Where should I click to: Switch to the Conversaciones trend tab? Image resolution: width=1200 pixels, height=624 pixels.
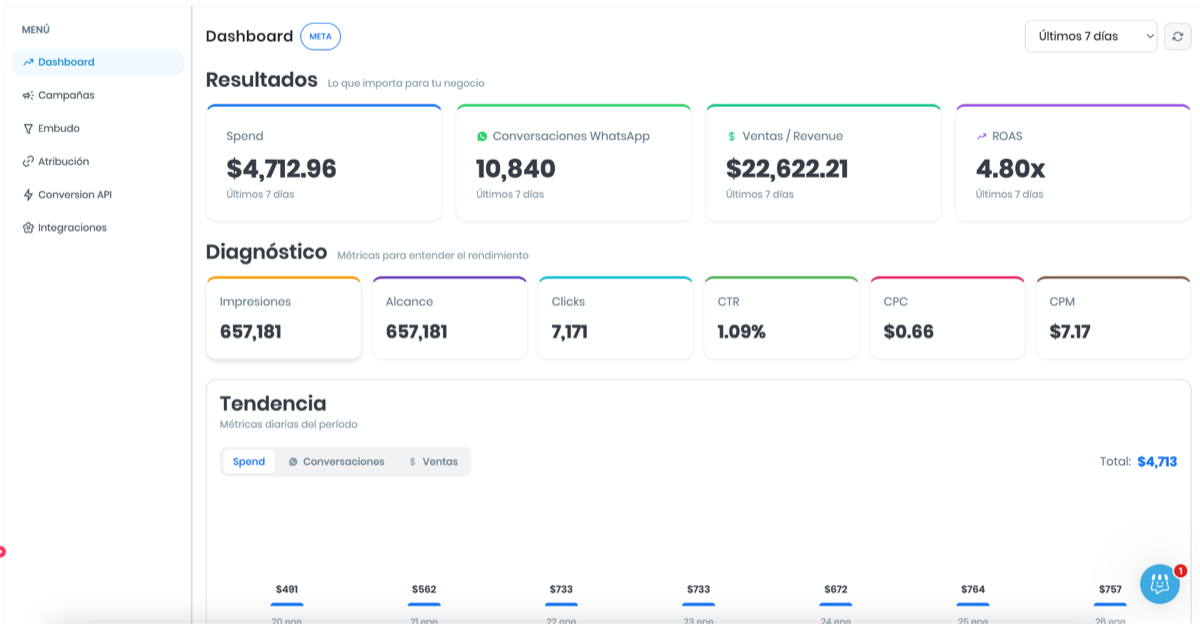click(x=336, y=461)
